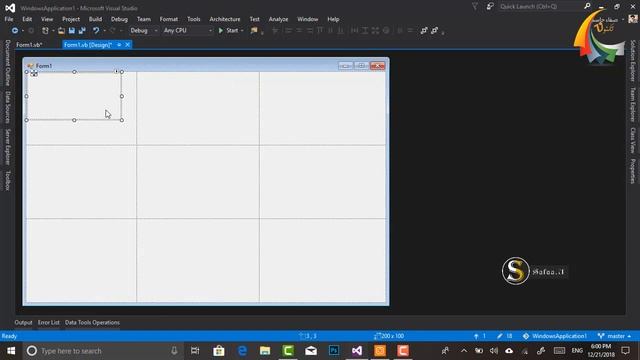
Task: Click the master branch in status bar
Action: point(614,336)
